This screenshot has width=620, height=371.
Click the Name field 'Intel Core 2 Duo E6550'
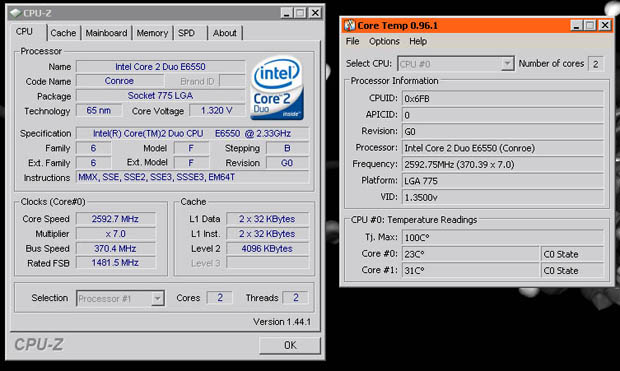click(161, 66)
